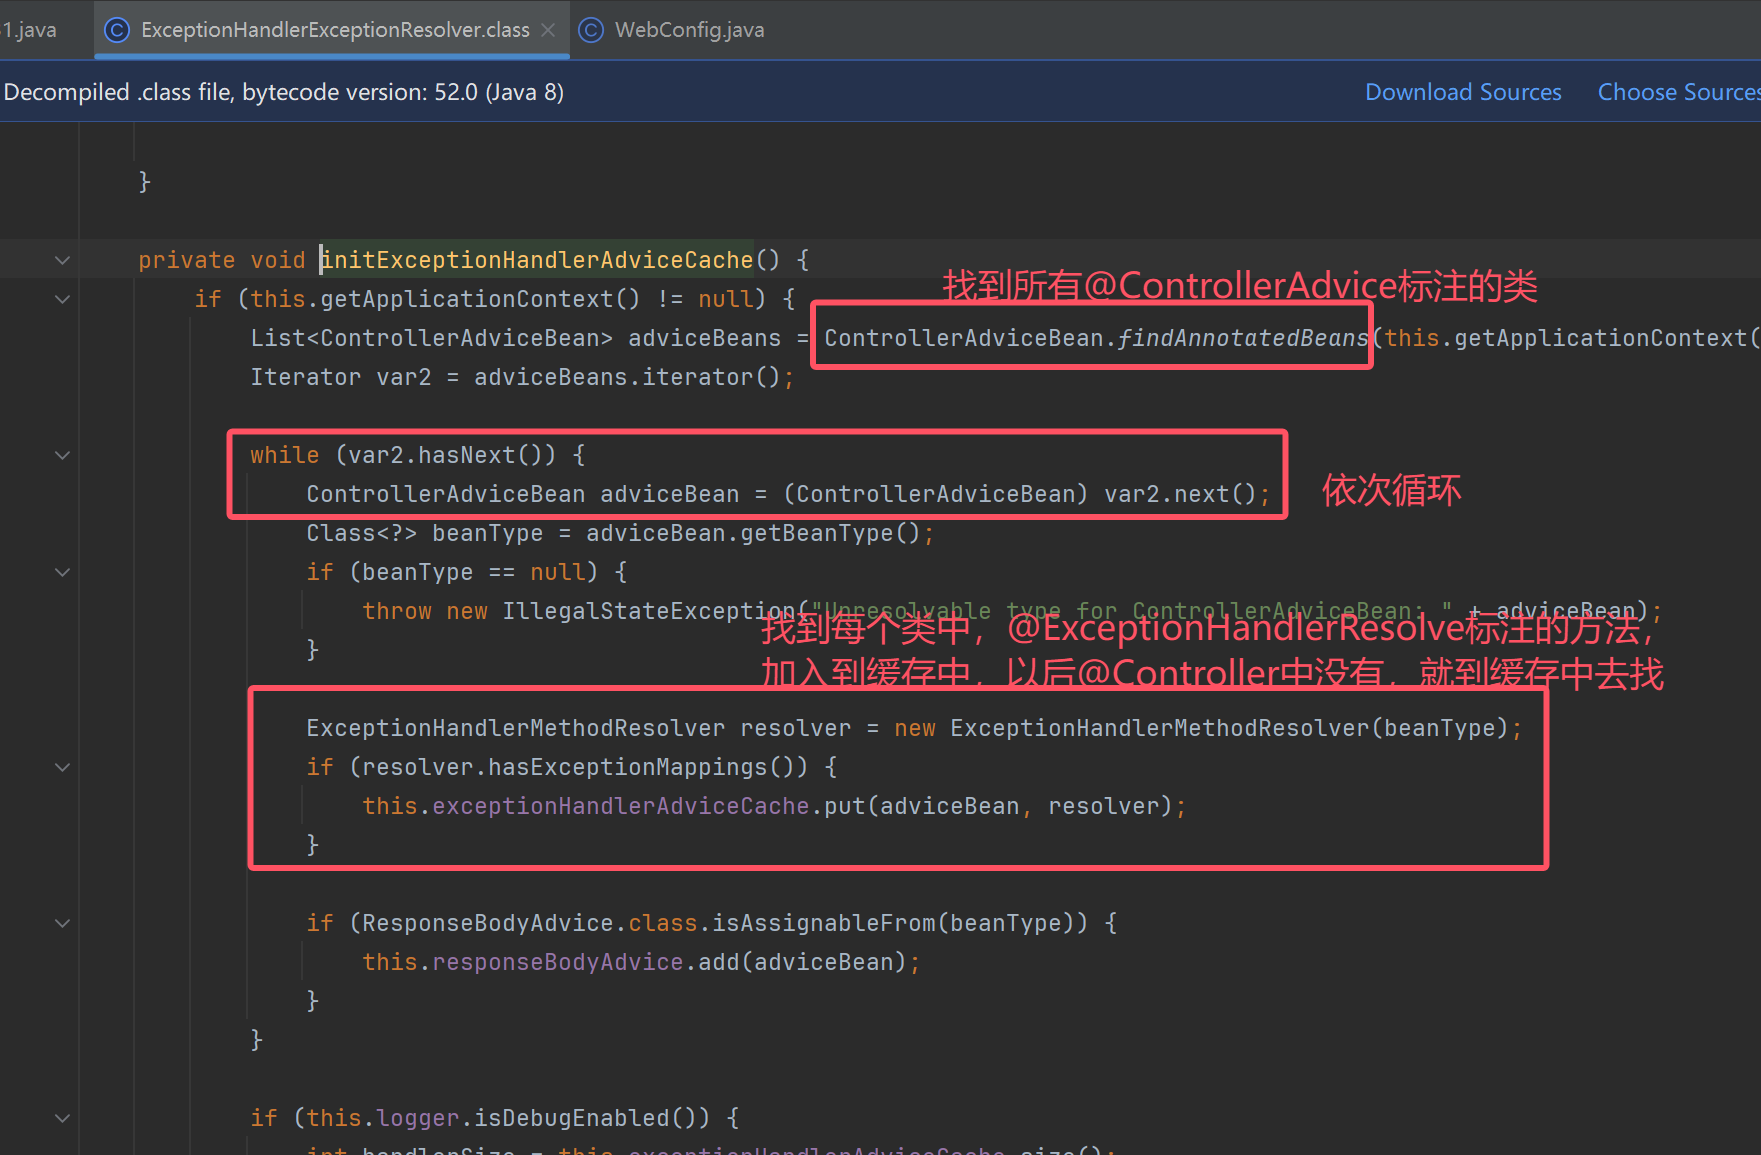Viewport: 1761px width, 1155px height.
Task: Click the getBeanType() method call
Action: pos(830,533)
